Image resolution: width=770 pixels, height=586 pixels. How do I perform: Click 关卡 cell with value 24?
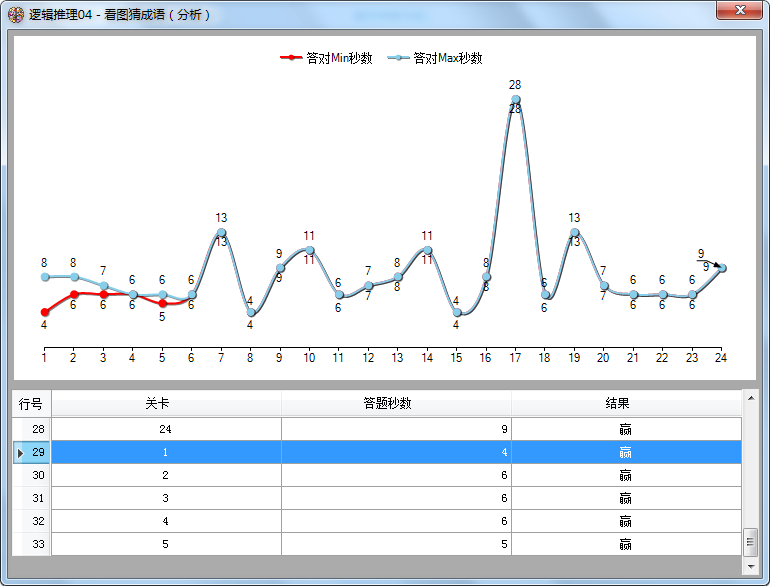pyautogui.click(x=166, y=429)
